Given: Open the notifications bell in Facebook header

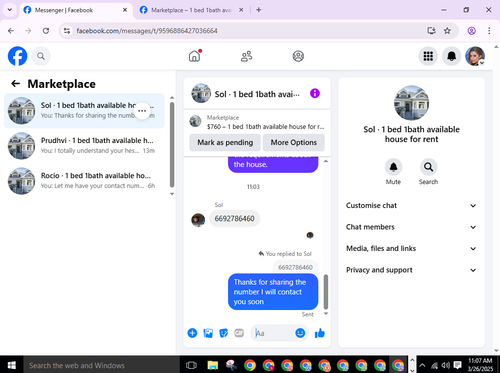Looking at the screenshot, I should (x=451, y=56).
